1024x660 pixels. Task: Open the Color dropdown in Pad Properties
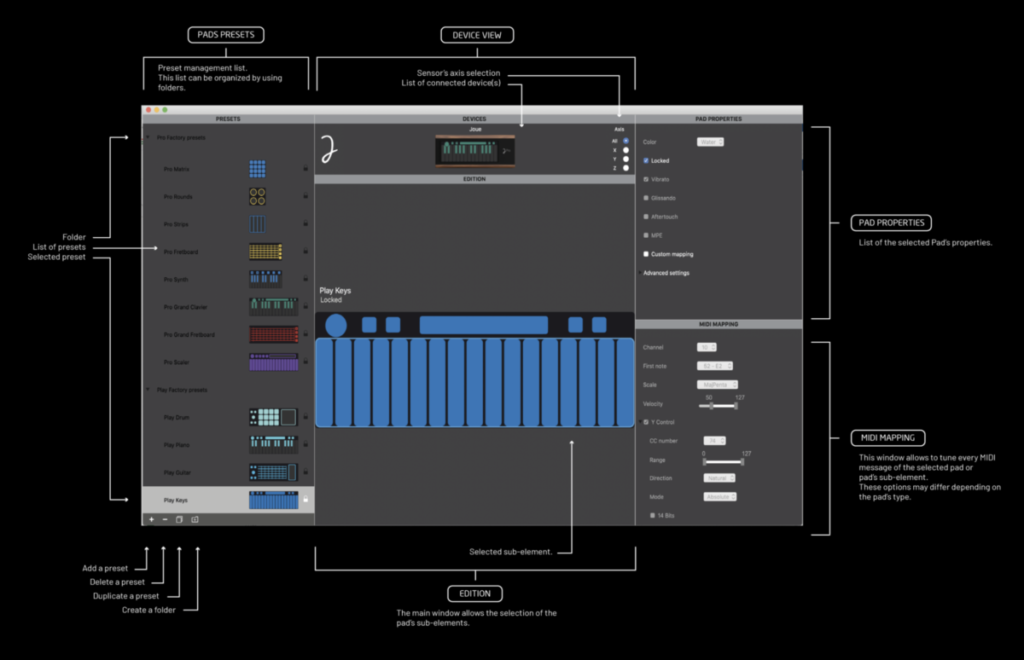click(710, 142)
